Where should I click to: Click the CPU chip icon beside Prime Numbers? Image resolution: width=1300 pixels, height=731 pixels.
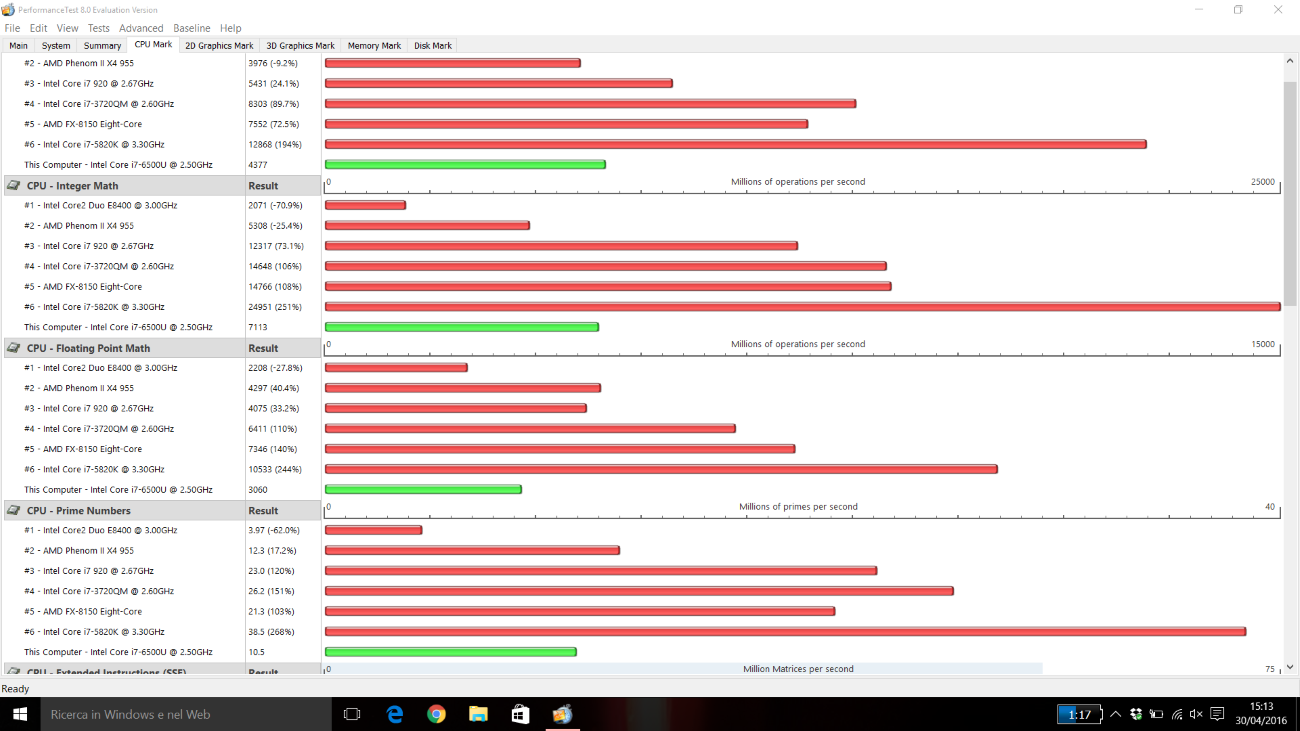click(x=14, y=511)
